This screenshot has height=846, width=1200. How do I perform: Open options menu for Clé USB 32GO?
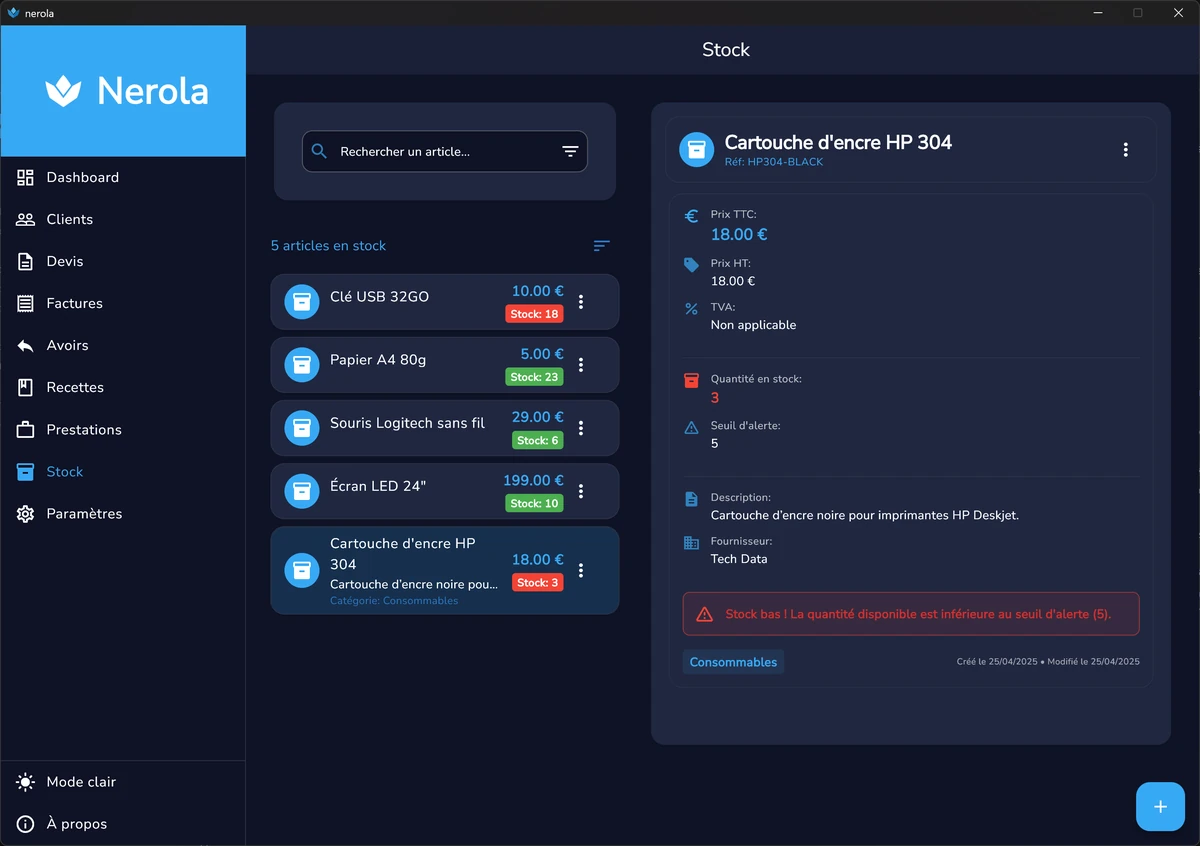pyautogui.click(x=581, y=301)
